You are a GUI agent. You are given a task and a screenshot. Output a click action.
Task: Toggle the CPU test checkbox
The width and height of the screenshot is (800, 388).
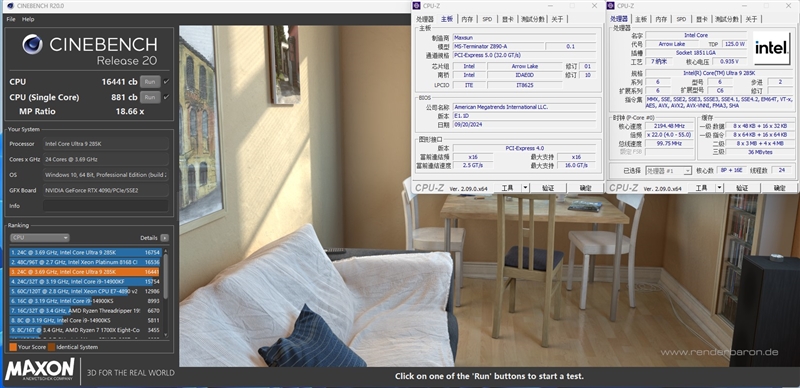(x=166, y=82)
